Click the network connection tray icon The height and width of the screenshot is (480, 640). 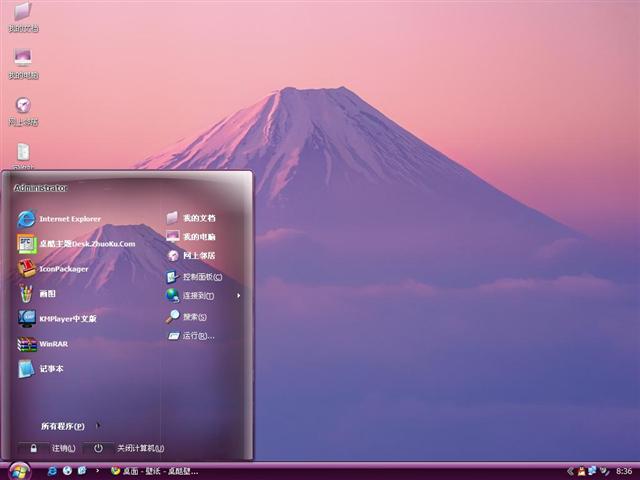coord(592,471)
